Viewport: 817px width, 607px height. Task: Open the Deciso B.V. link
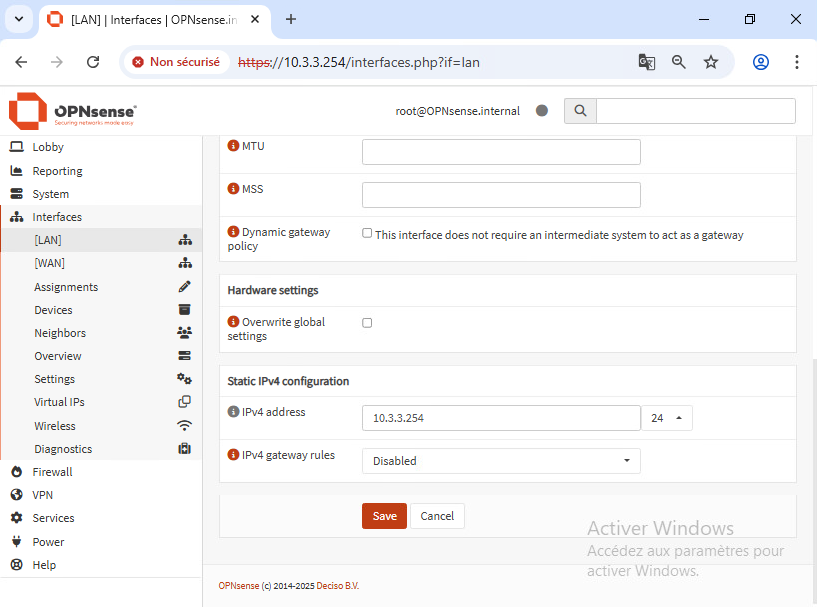338,586
